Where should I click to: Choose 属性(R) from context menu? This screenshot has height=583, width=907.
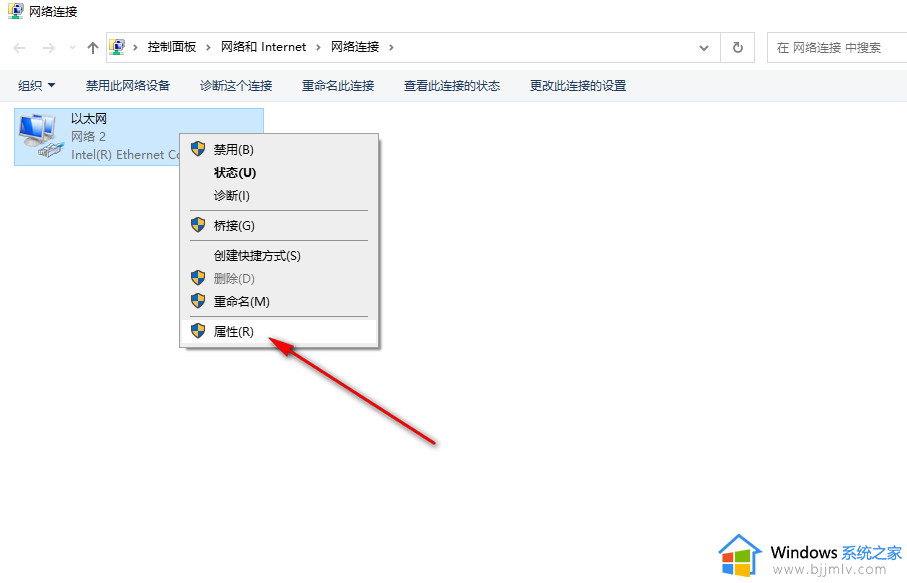(x=279, y=331)
